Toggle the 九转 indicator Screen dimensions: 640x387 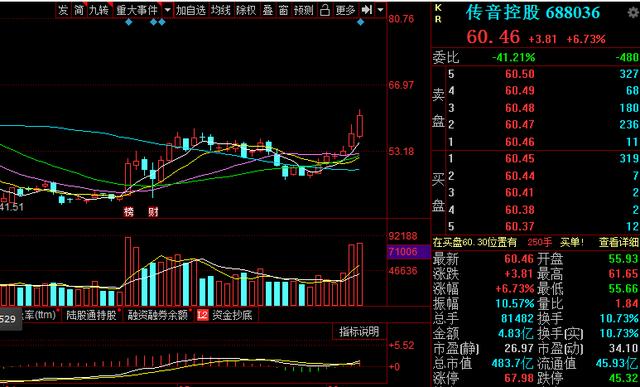tap(99, 10)
